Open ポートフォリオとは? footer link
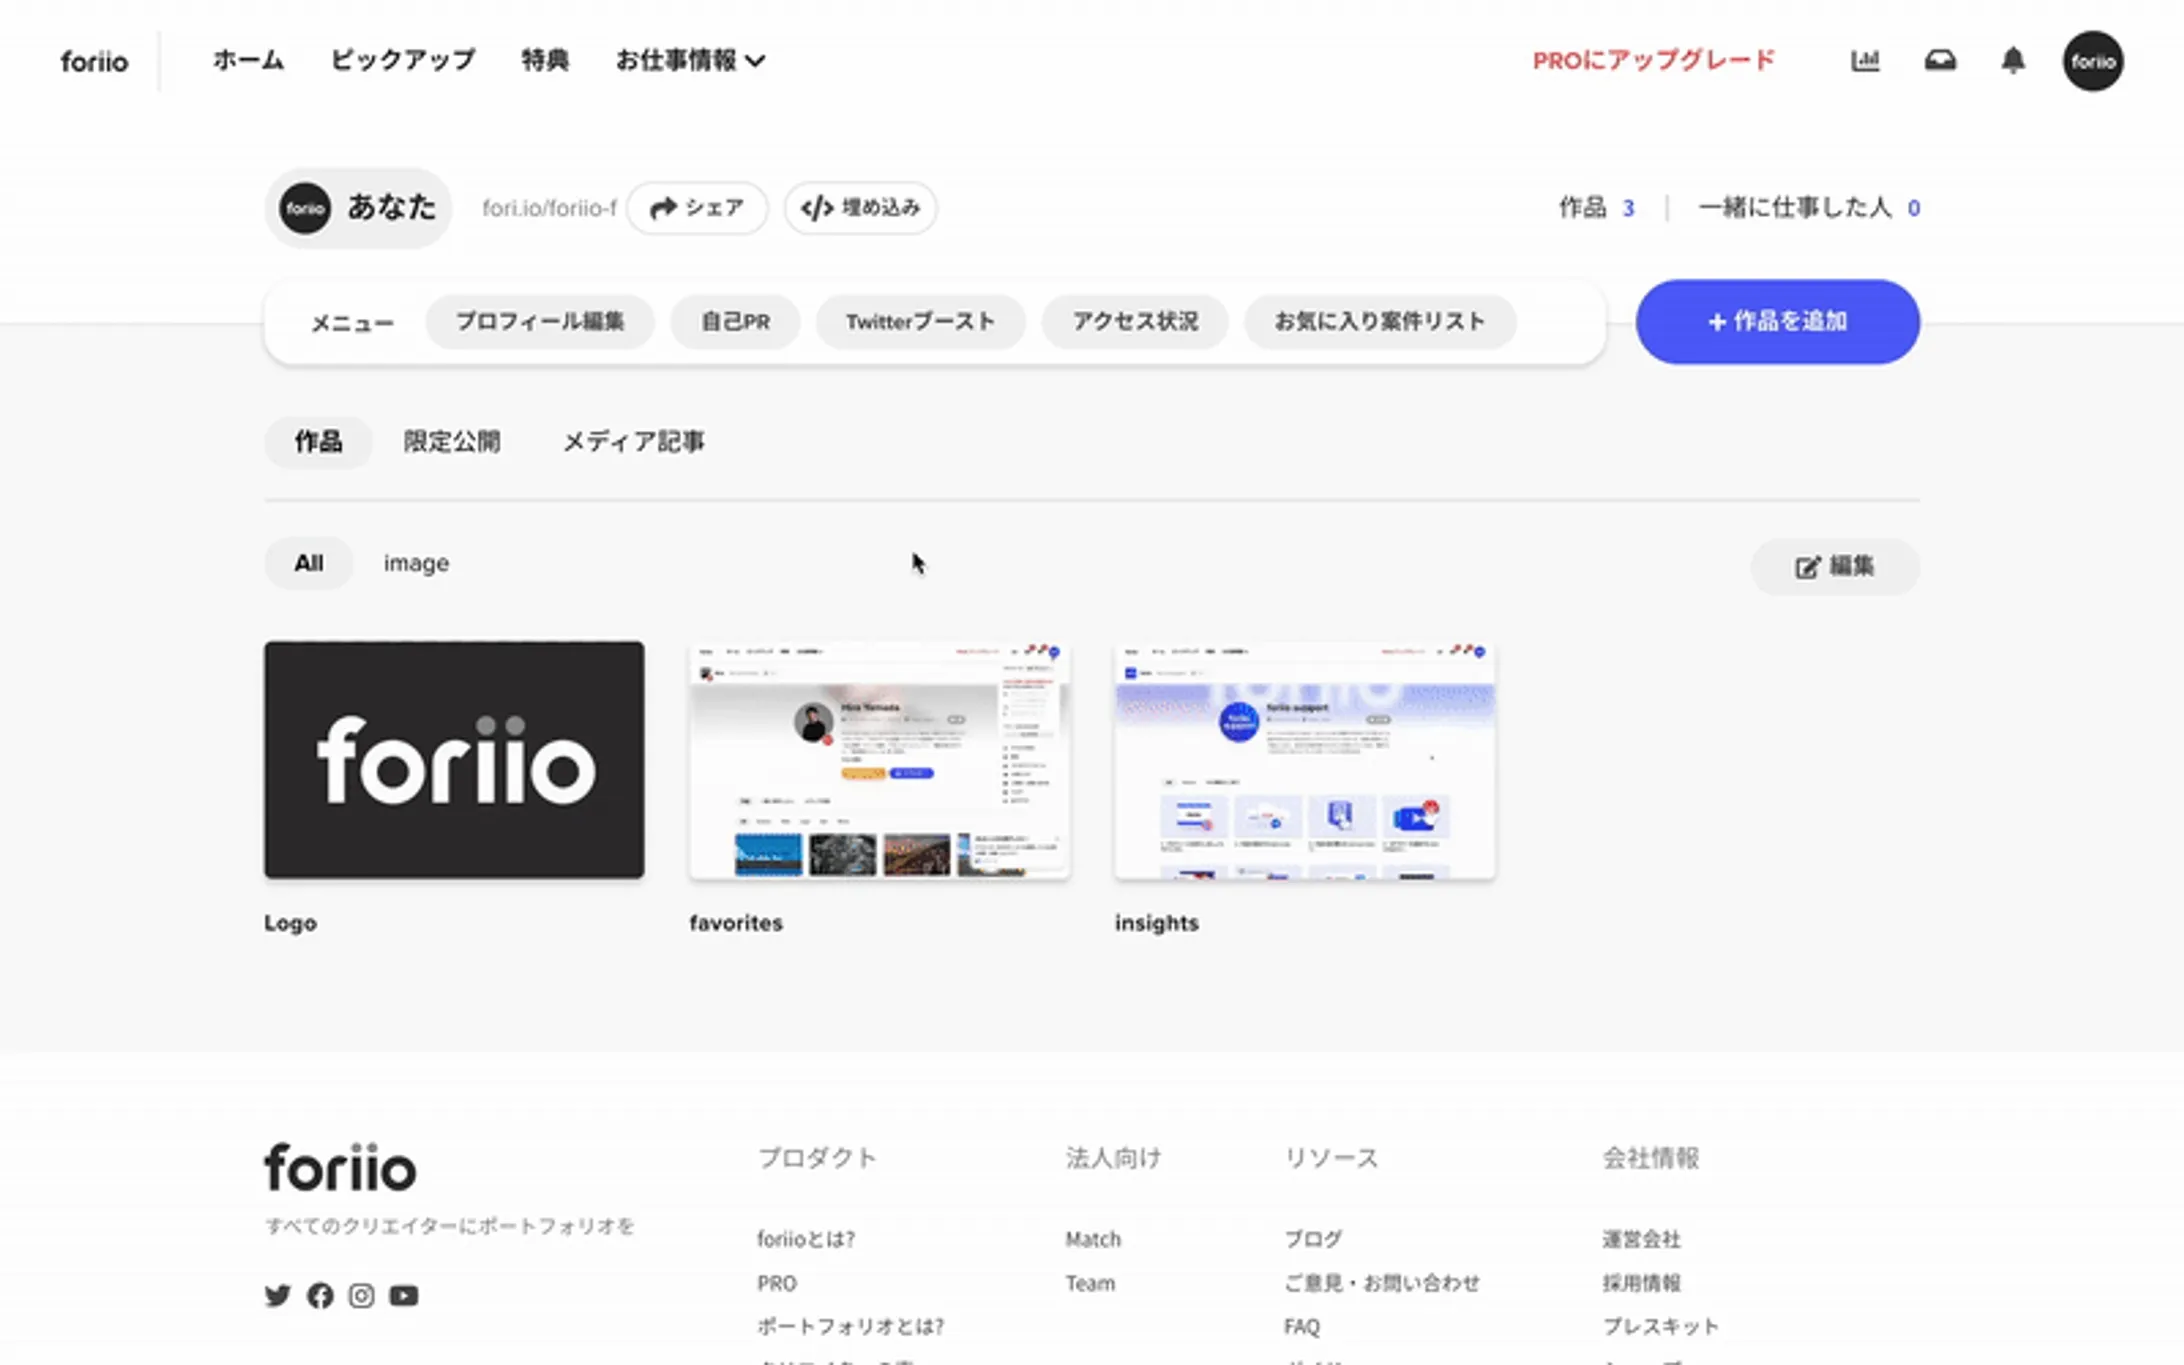Viewport: 2184px width, 1365px height. coord(851,1327)
